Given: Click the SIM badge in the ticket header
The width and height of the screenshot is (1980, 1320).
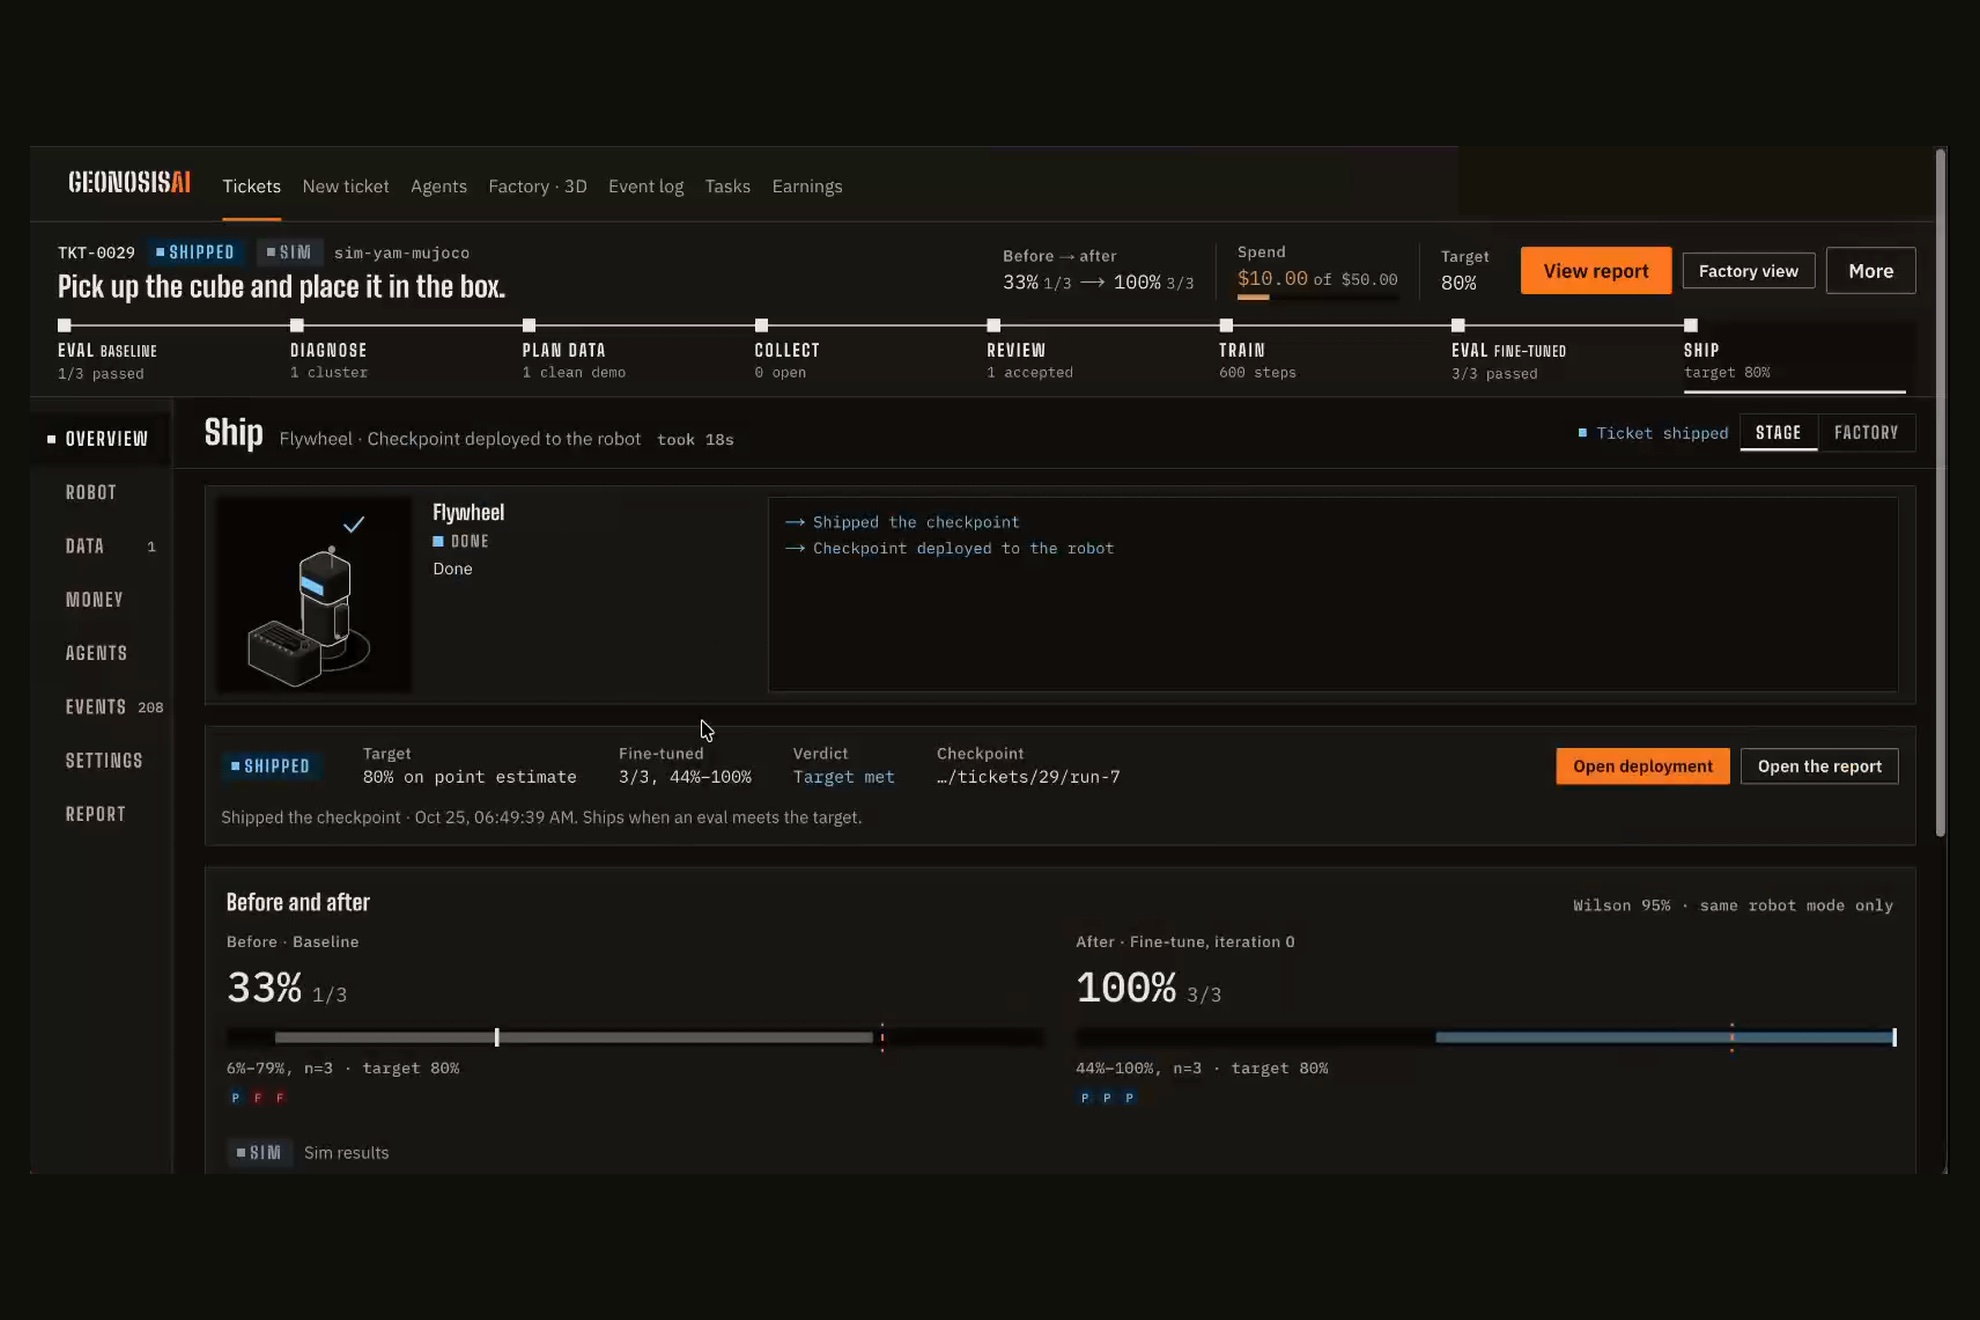Looking at the screenshot, I should click(x=289, y=252).
